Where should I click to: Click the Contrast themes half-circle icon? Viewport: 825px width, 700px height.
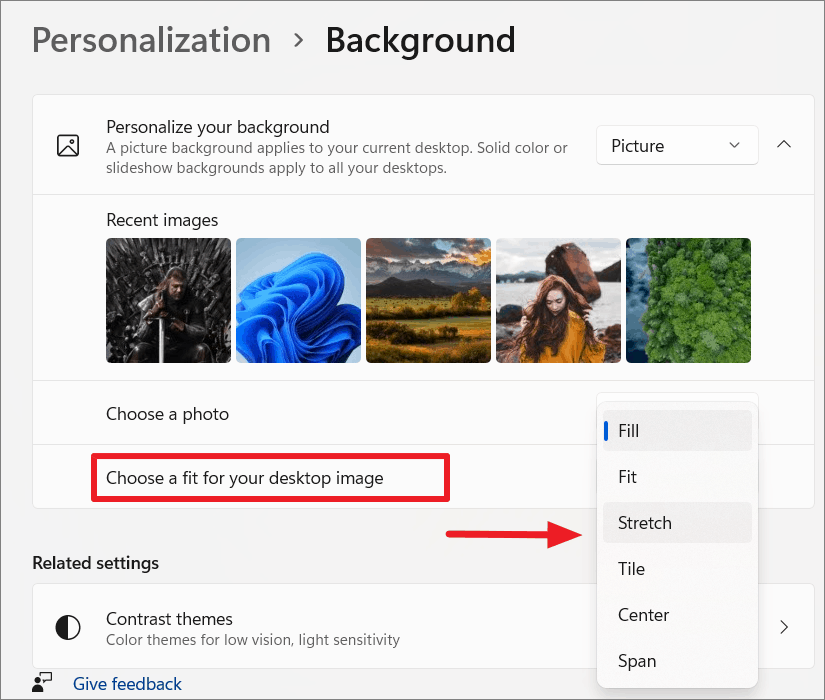(68, 627)
